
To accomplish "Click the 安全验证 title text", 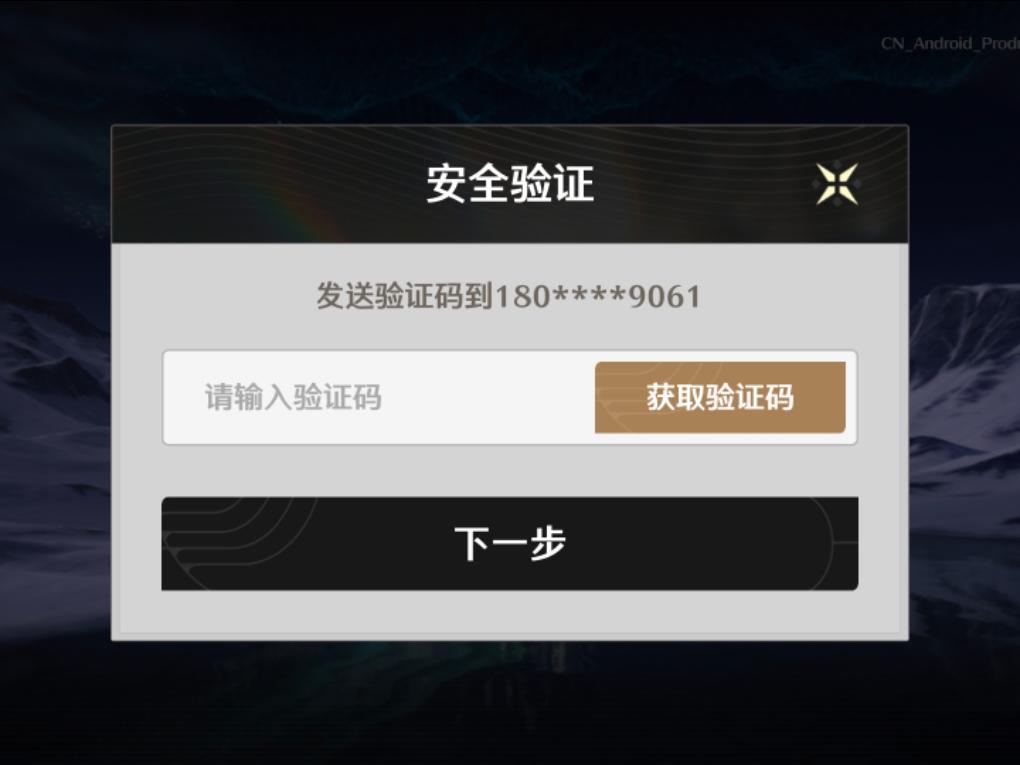I will pyautogui.click(x=510, y=184).
